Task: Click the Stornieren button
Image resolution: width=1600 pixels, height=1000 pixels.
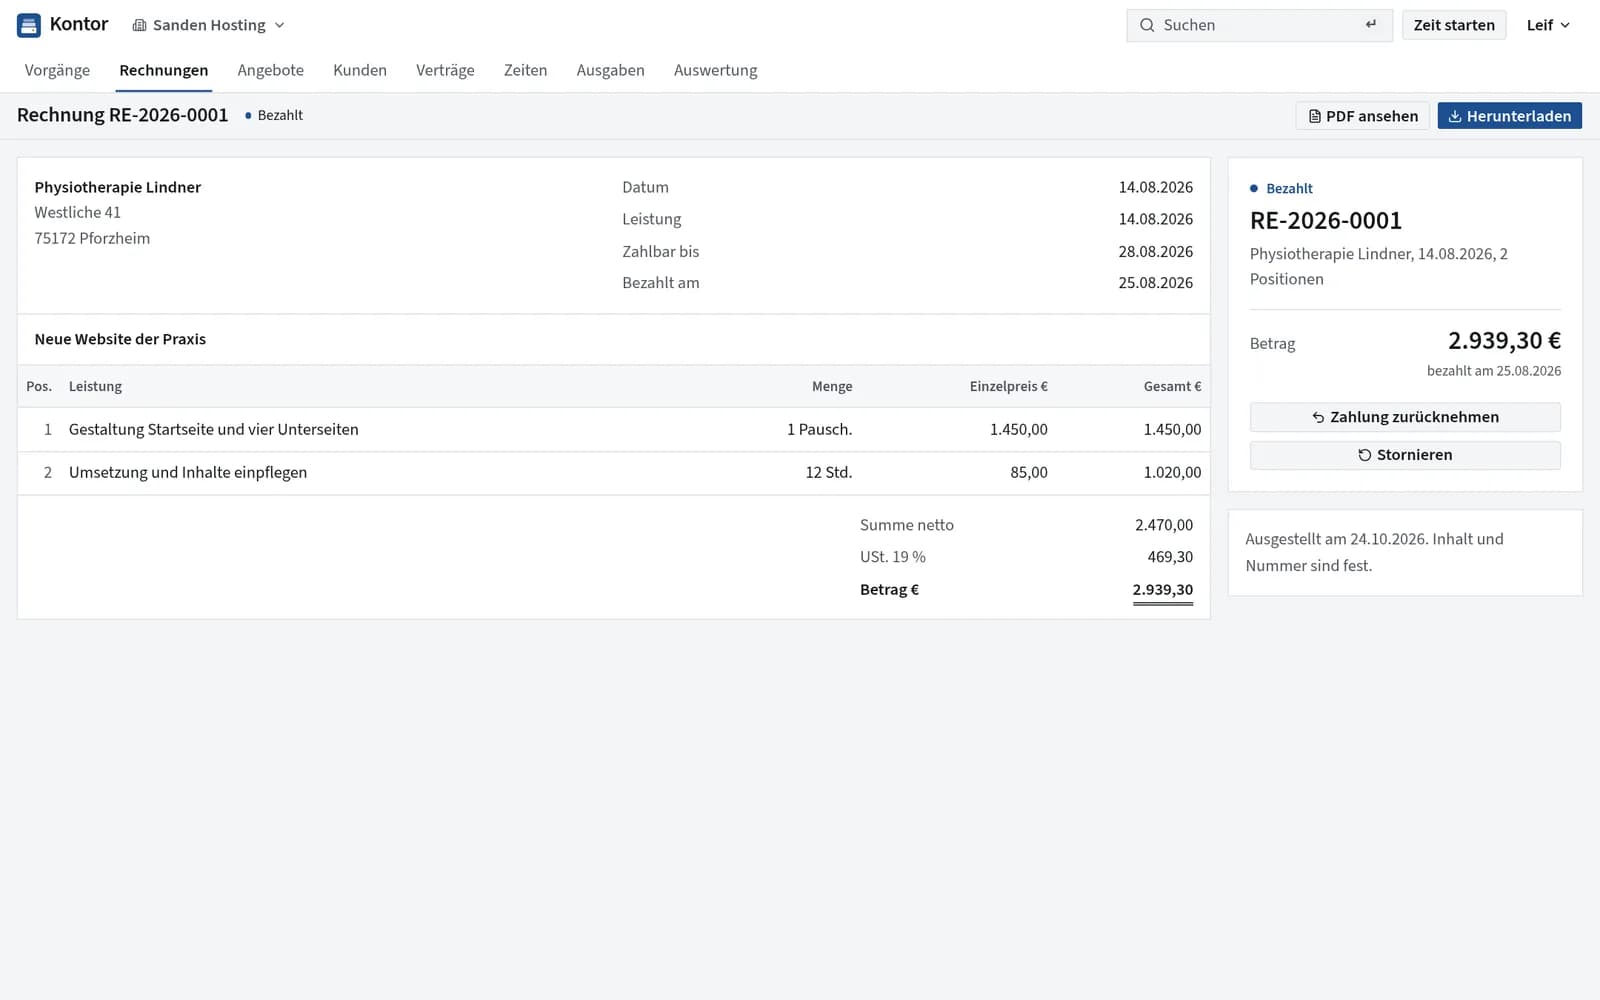Action: 1405,455
